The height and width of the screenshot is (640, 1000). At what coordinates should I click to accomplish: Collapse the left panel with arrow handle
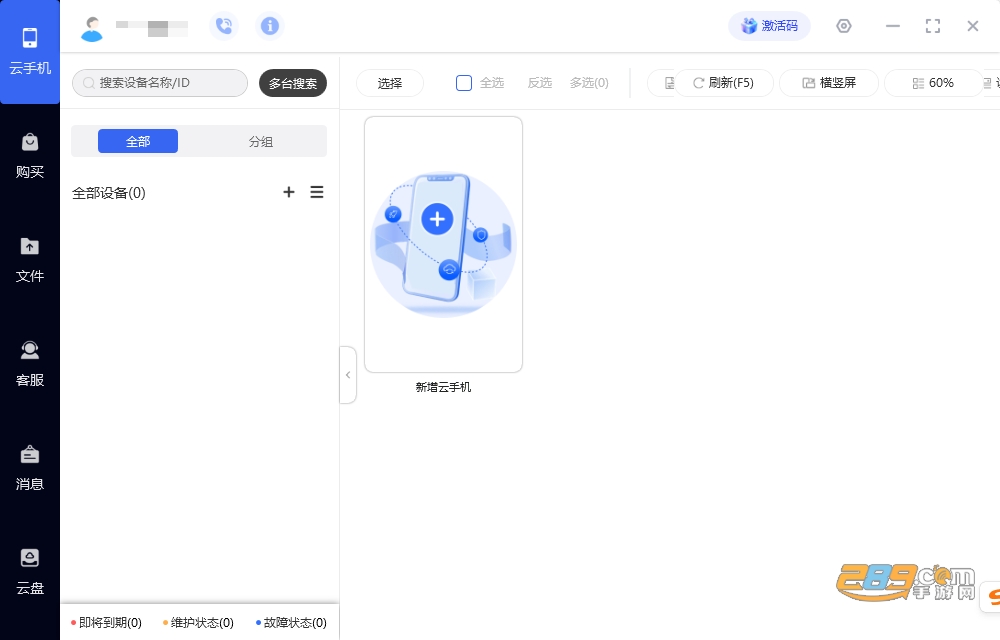click(x=348, y=375)
